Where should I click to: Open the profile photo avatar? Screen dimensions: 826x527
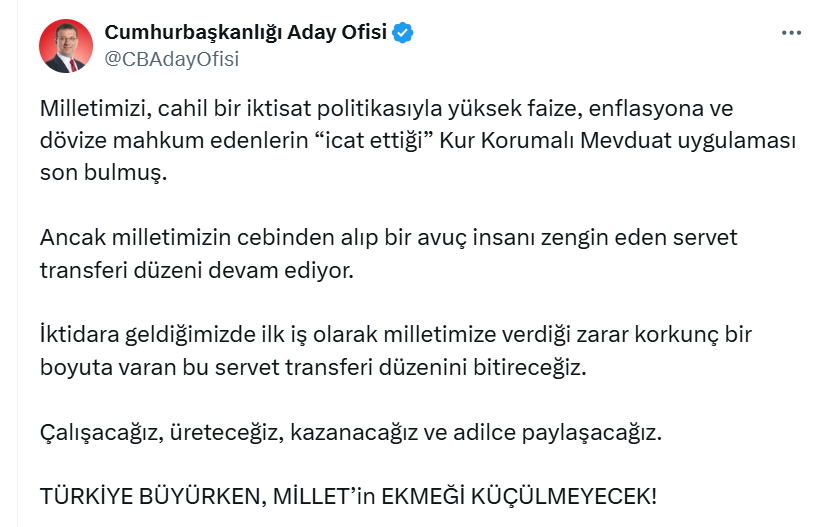point(62,46)
